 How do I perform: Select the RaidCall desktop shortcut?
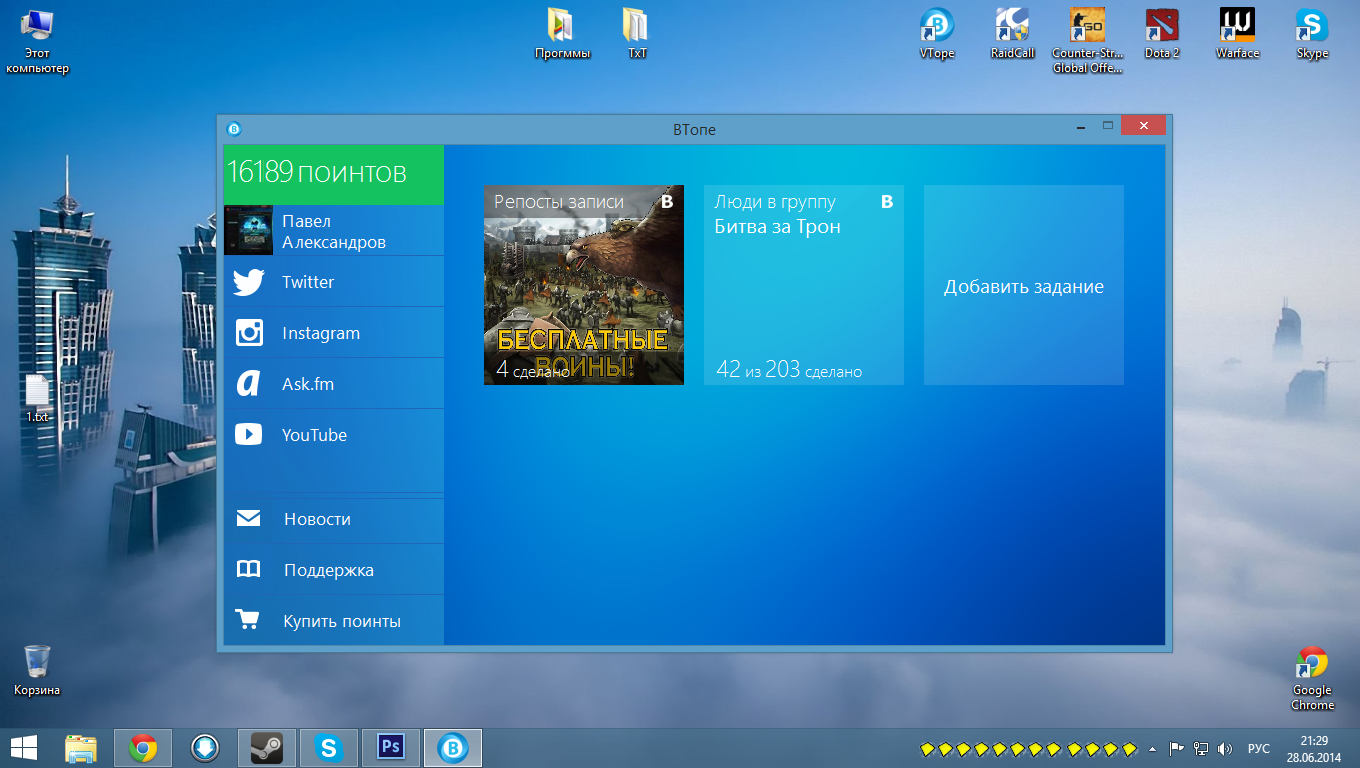tap(1012, 34)
